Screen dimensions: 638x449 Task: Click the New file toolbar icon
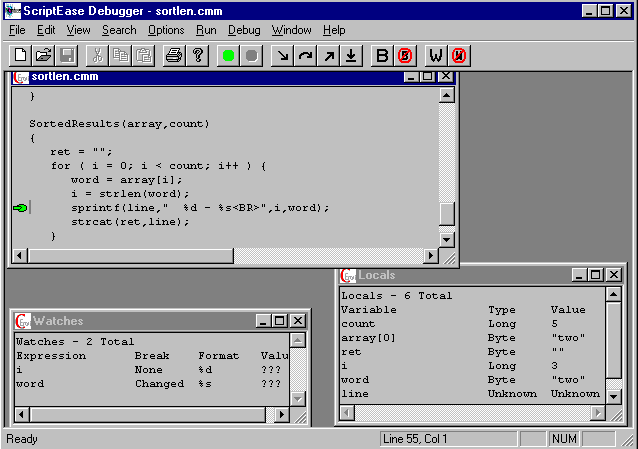20,55
